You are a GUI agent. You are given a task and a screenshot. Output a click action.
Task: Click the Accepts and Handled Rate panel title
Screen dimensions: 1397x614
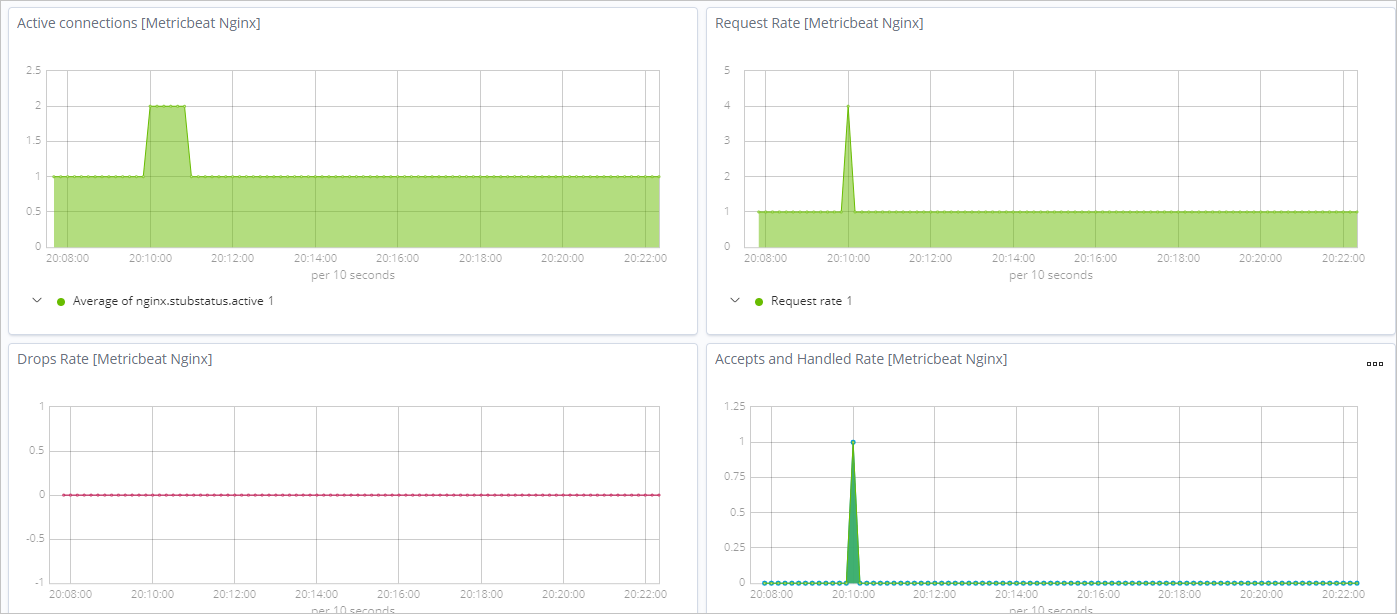pos(861,359)
